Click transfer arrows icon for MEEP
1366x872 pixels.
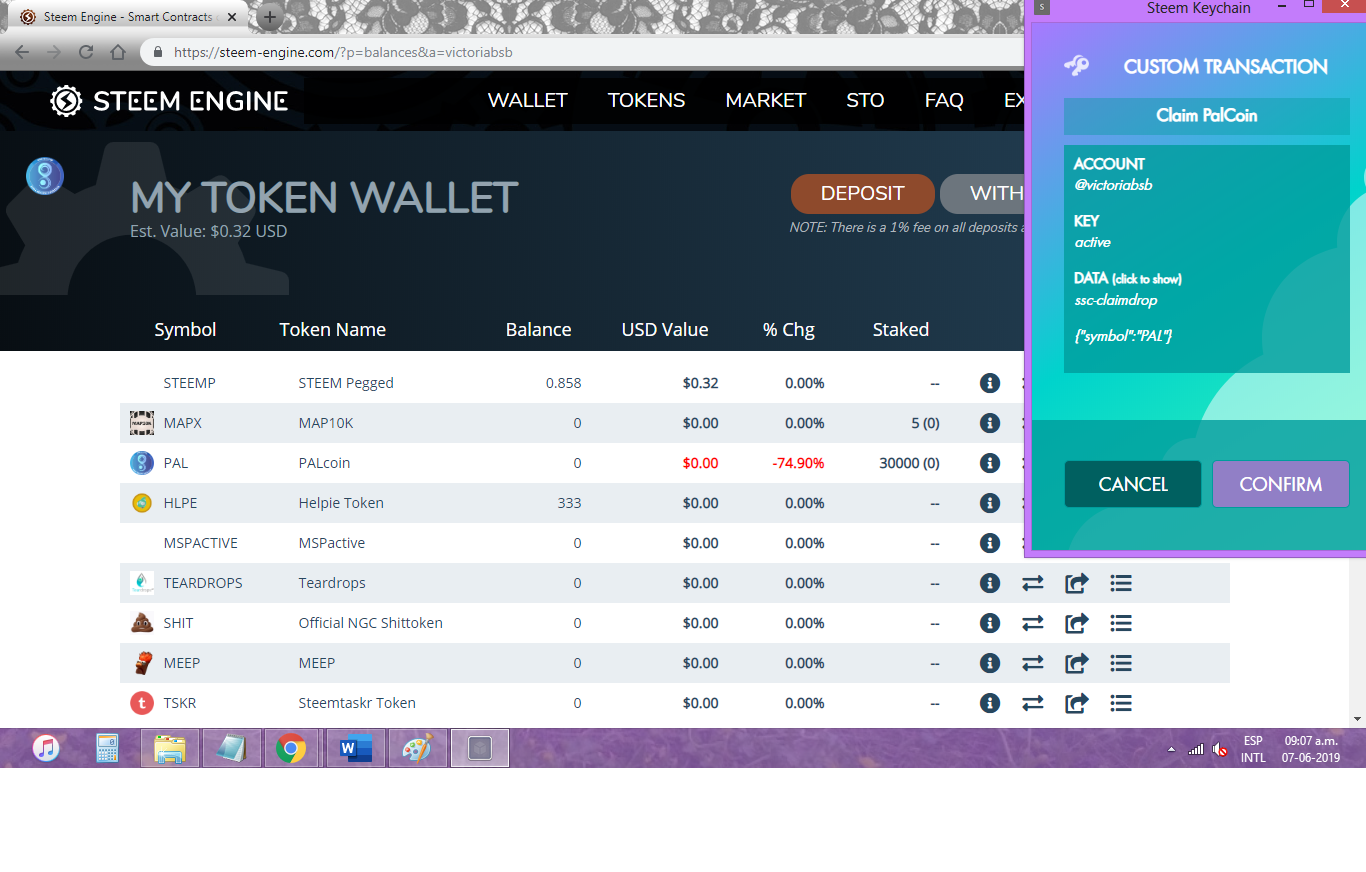pyautogui.click(x=1033, y=663)
